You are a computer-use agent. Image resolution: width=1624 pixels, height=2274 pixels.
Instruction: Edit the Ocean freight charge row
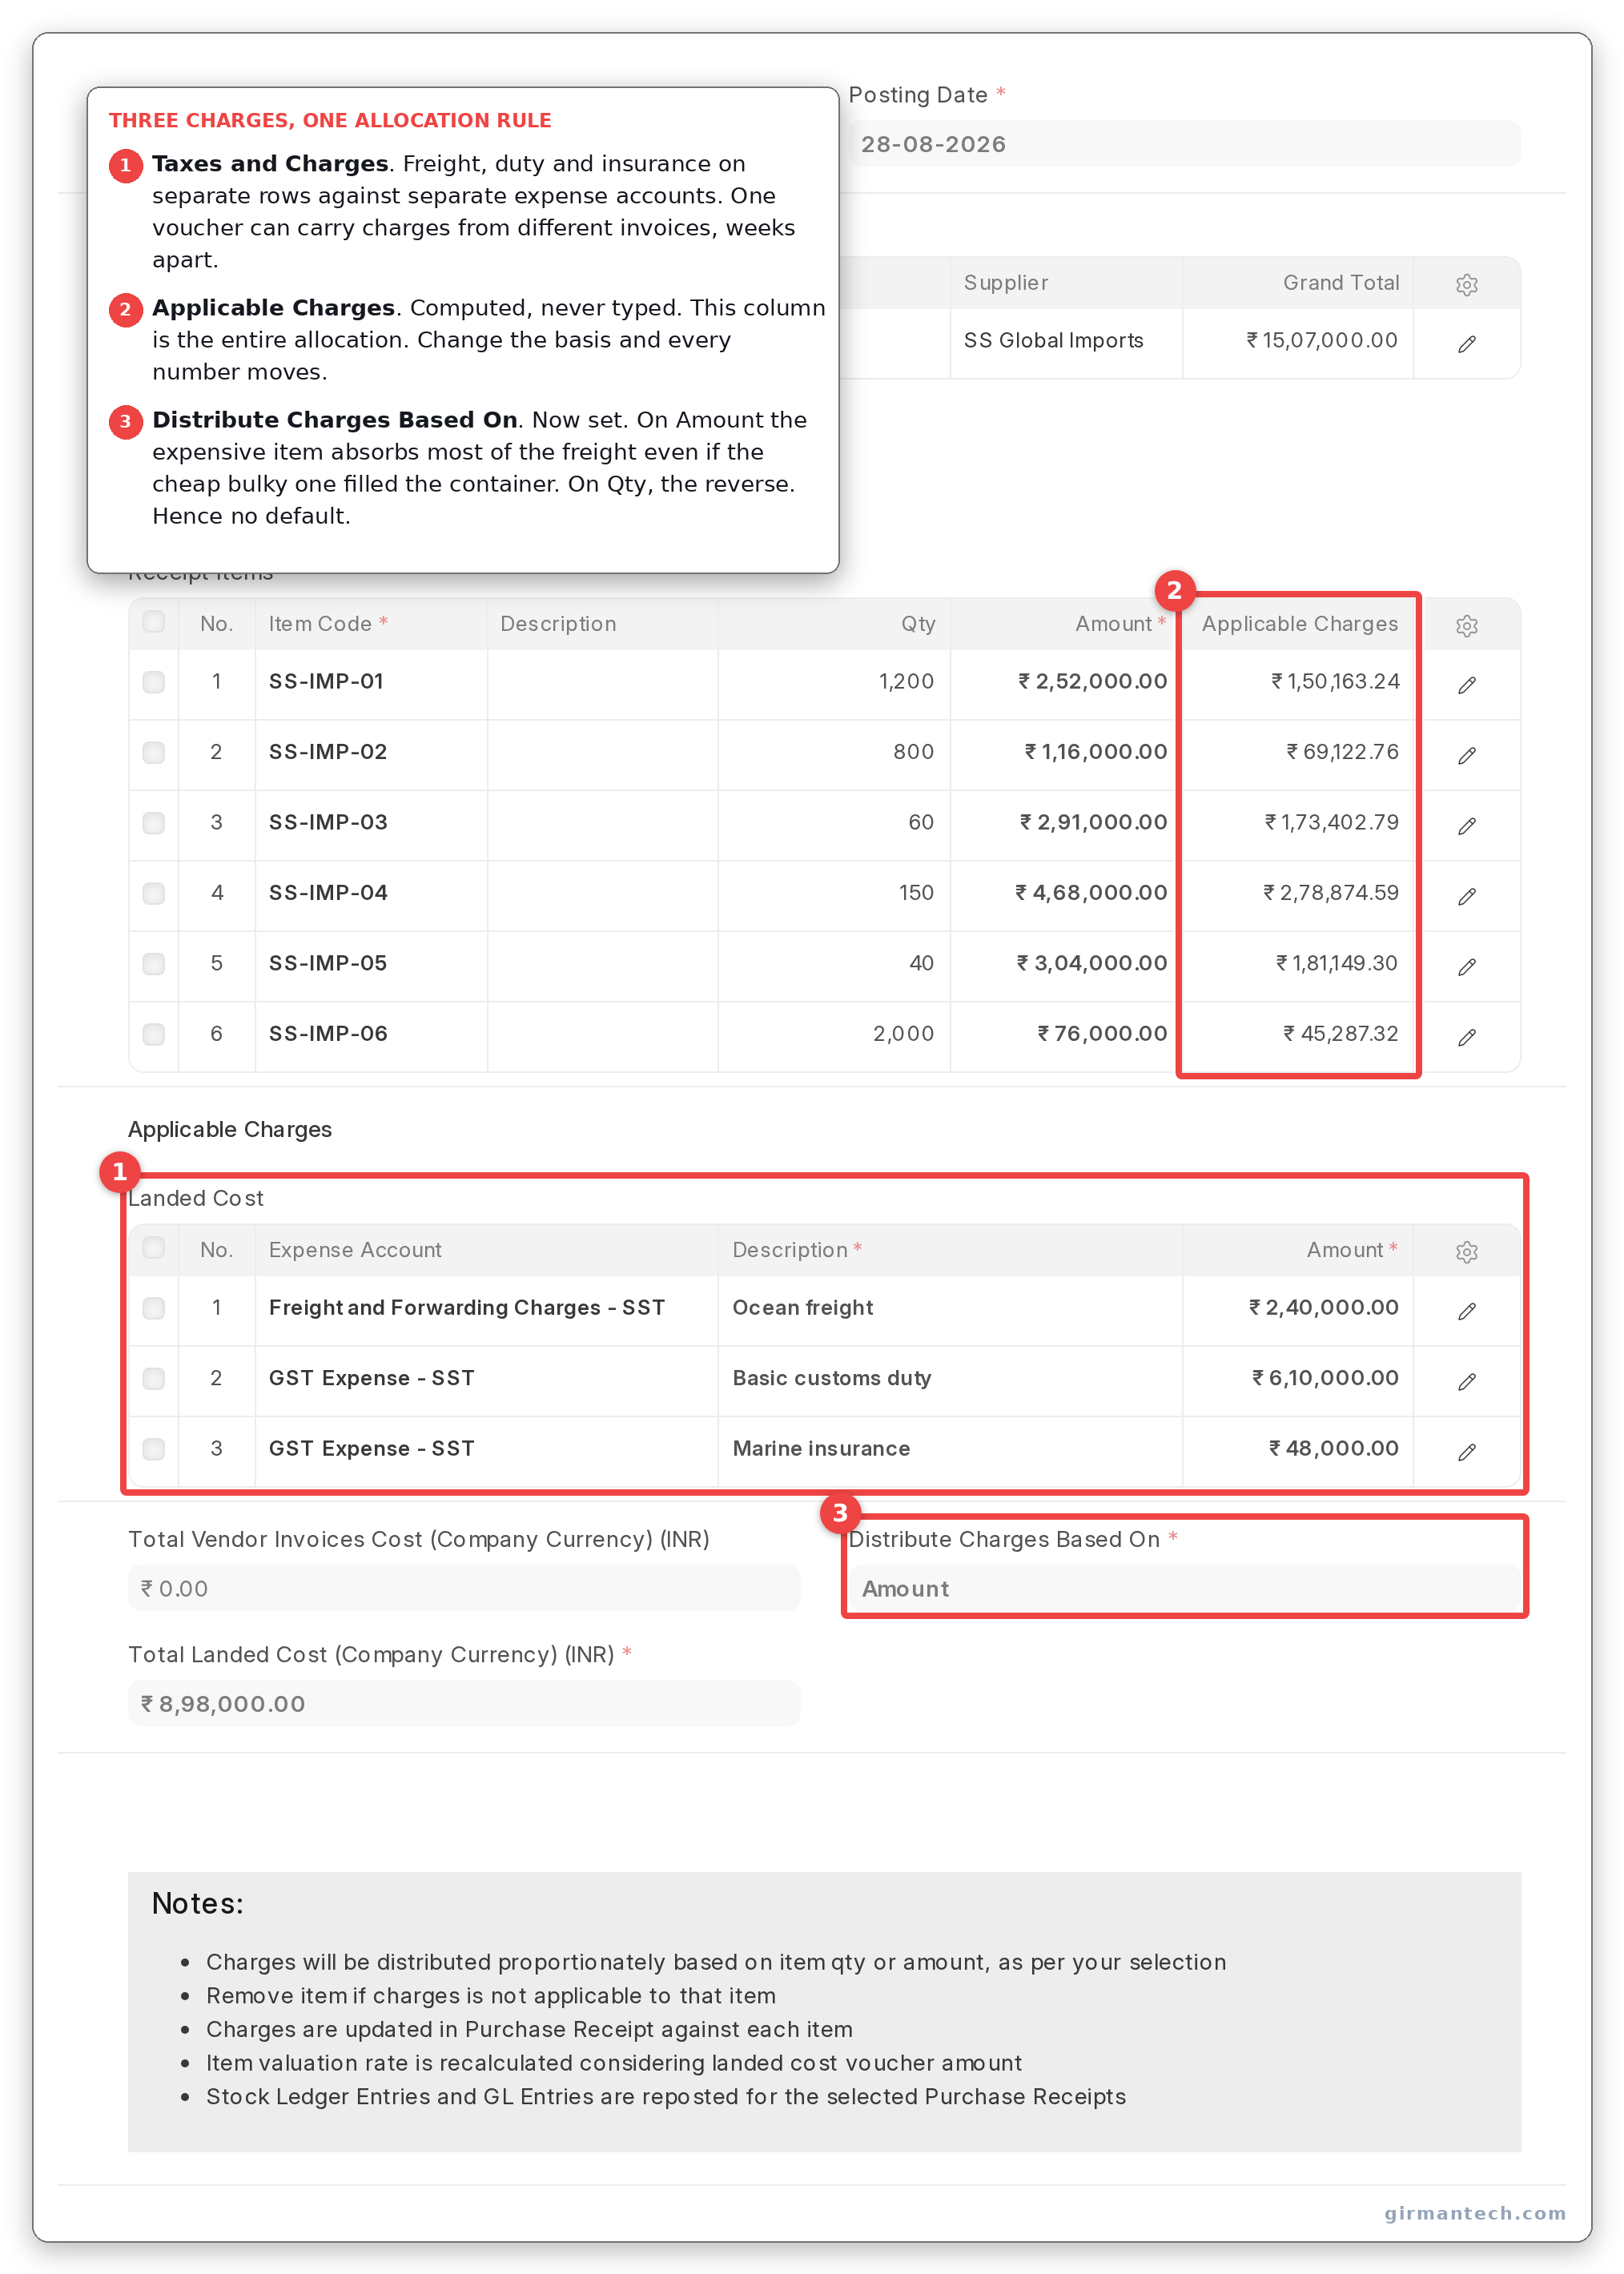coord(1466,1310)
